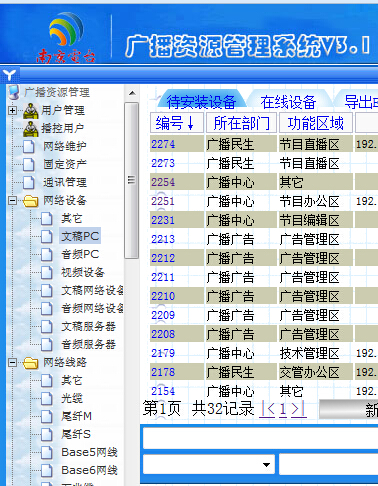Open record number 2179
This screenshot has width=378, height=486.
pyautogui.click(x=163, y=353)
